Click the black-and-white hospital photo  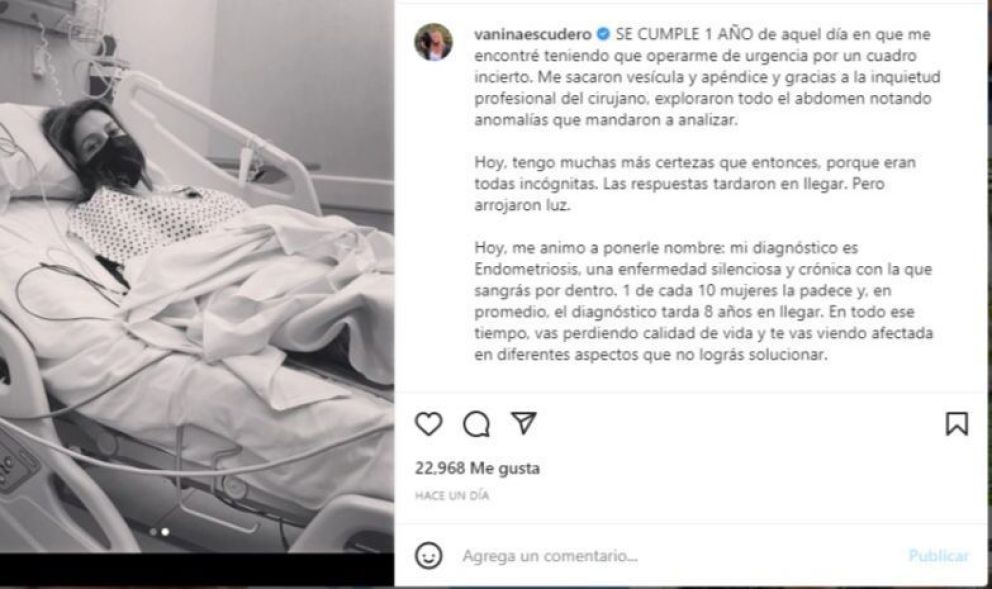[197, 276]
